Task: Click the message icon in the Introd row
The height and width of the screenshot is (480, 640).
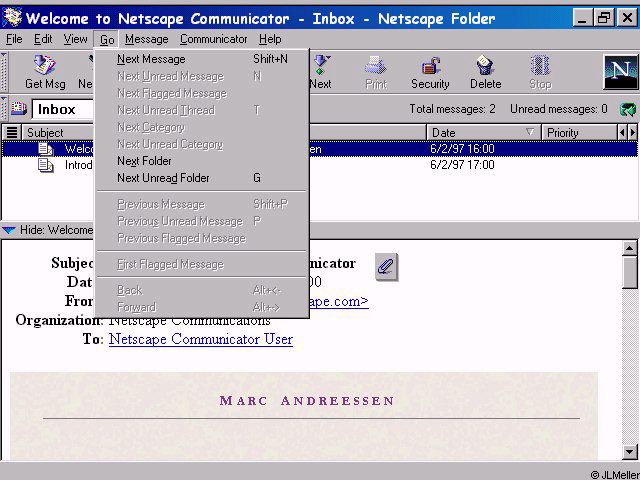Action: (x=46, y=165)
